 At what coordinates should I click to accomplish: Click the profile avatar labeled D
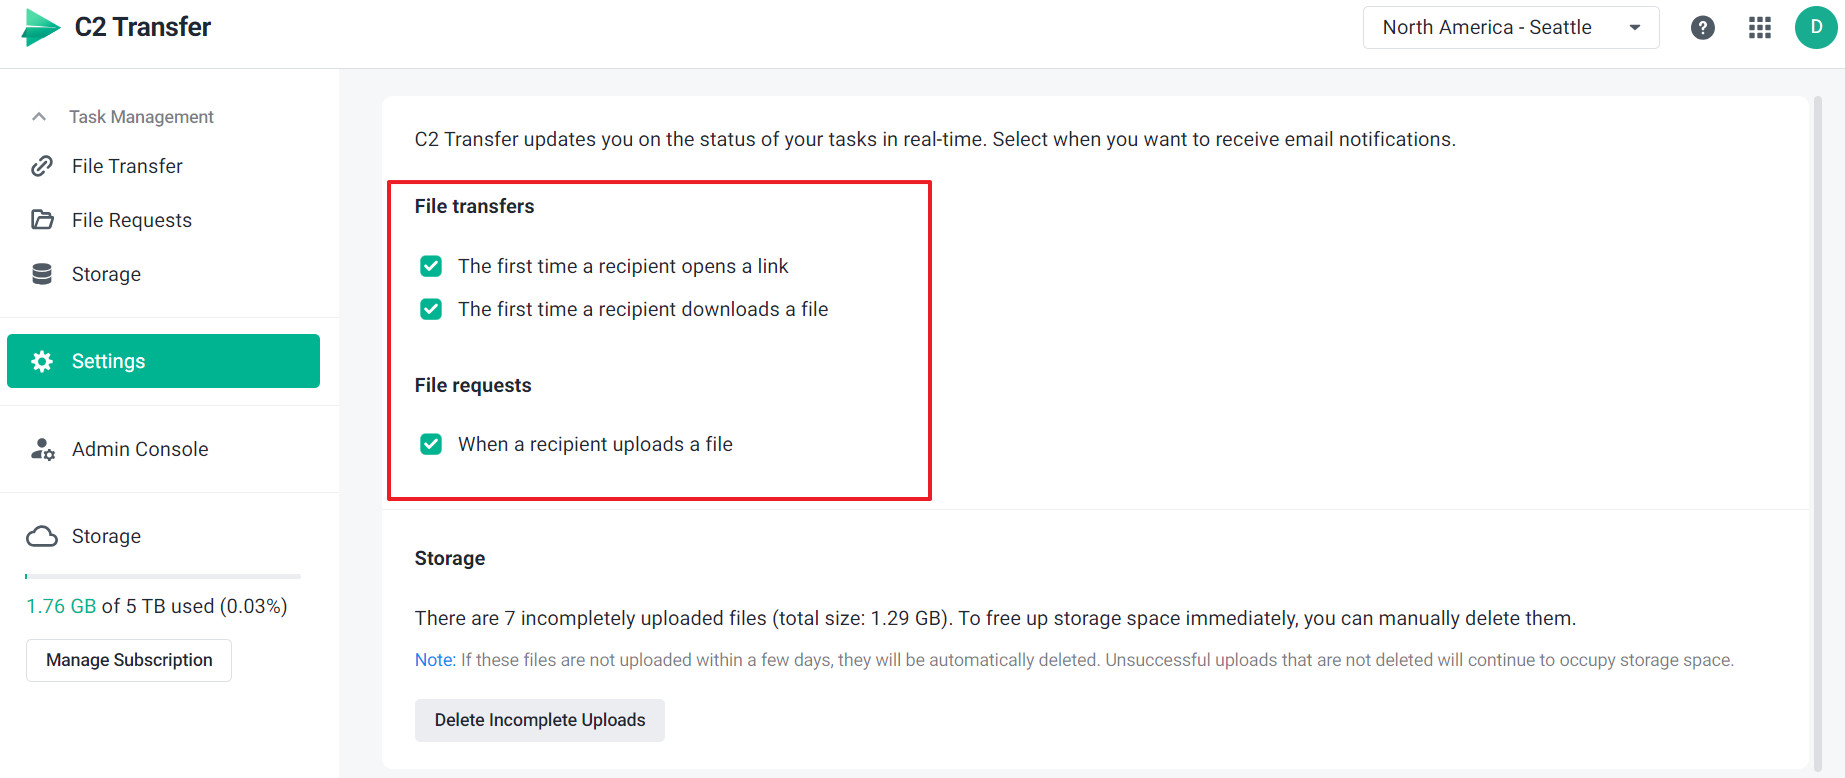(x=1816, y=27)
